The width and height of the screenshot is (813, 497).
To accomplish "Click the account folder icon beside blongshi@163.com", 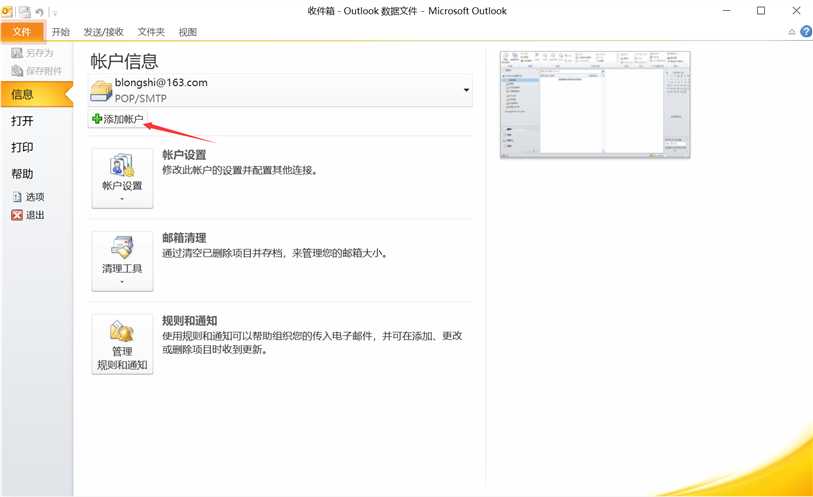I will pyautogui.click(x=101, y=91).
